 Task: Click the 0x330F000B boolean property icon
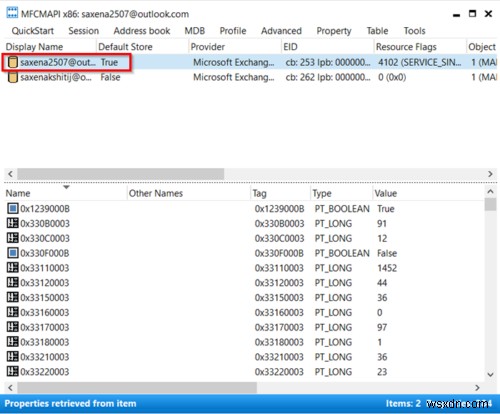13,253
